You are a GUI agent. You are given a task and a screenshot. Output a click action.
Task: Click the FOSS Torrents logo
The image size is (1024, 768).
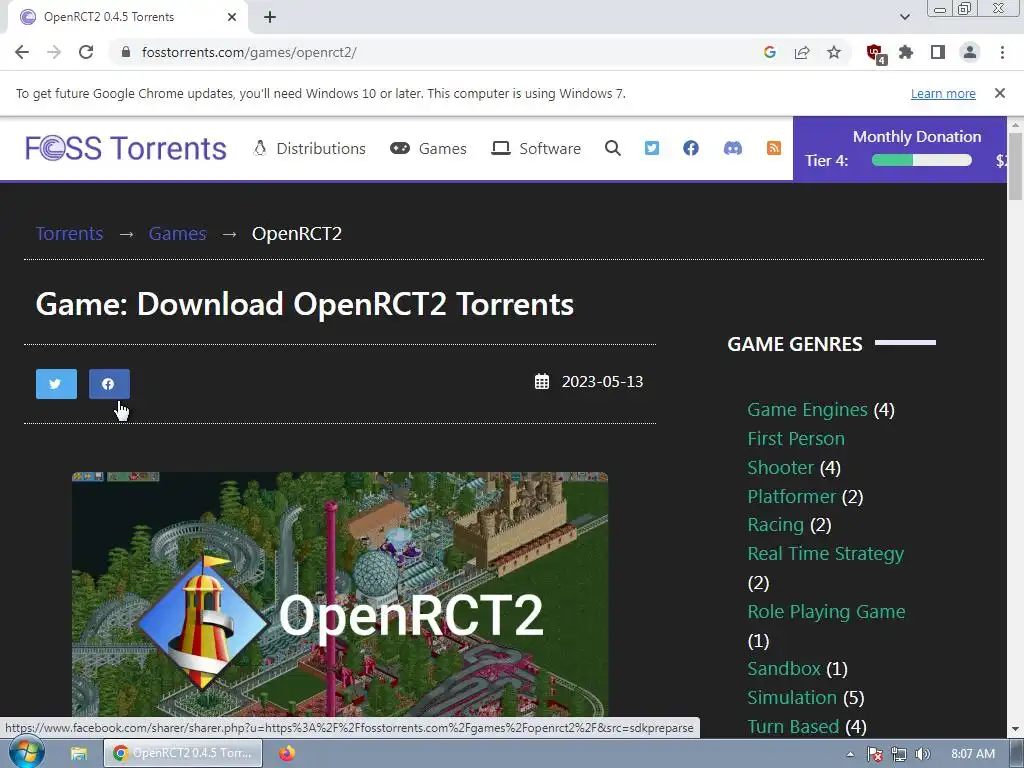point(125,148)
